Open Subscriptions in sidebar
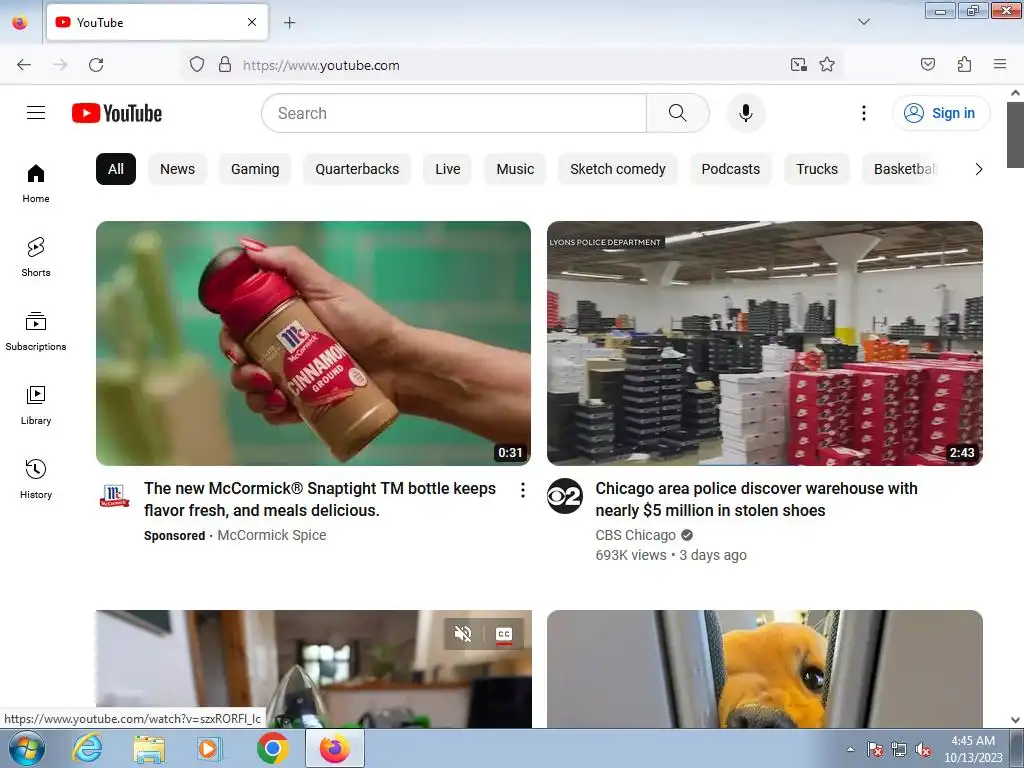The height and width of the screenshot is (768, 1024). coord(36,332)
